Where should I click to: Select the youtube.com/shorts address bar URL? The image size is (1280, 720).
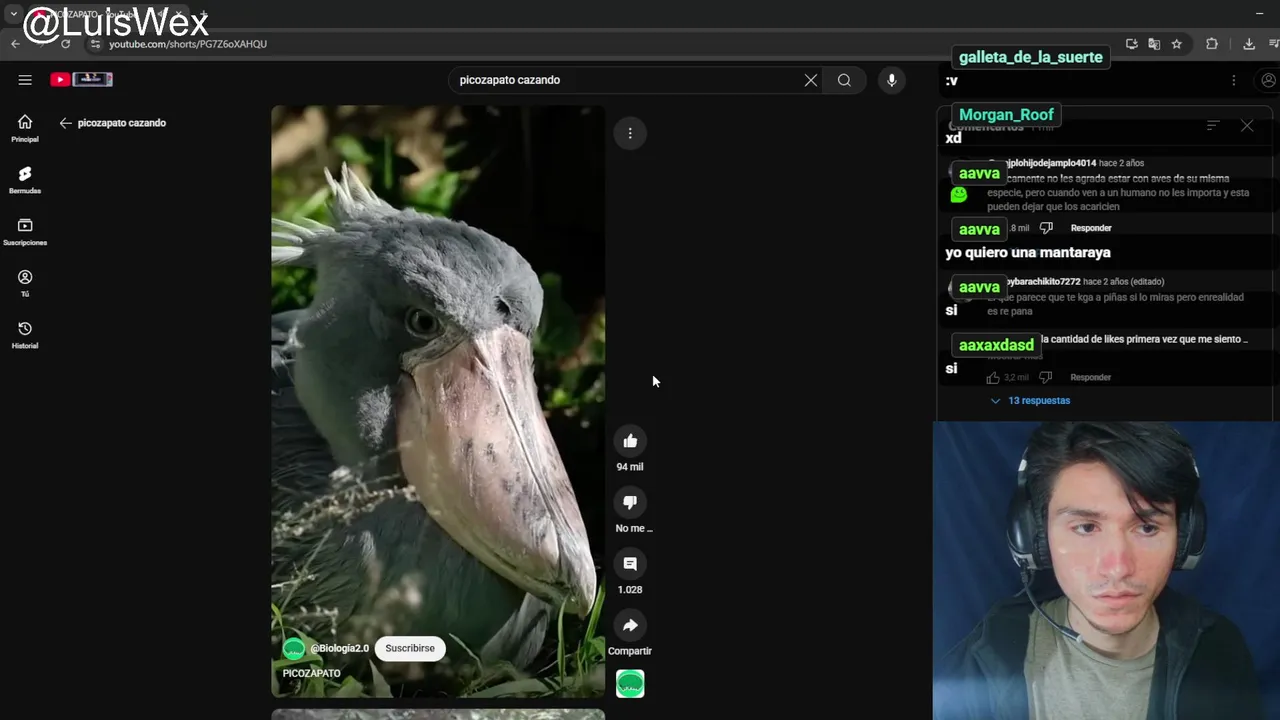[x=188, y=44]
